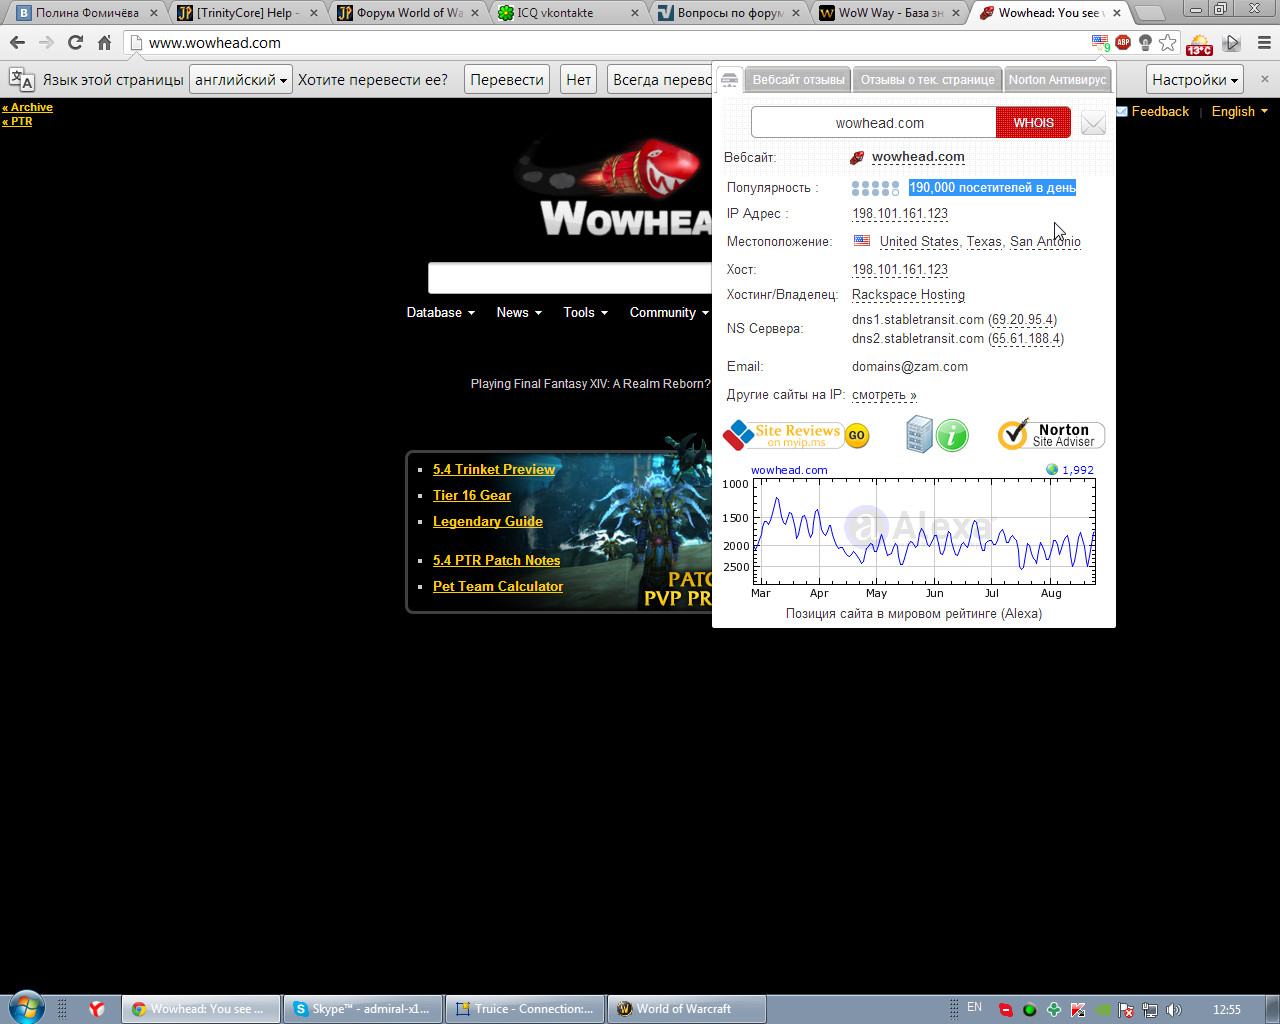Viewport: 1280px width, 1024px height.
Task: Click the смотреть » link
Action: pos(884,395)
